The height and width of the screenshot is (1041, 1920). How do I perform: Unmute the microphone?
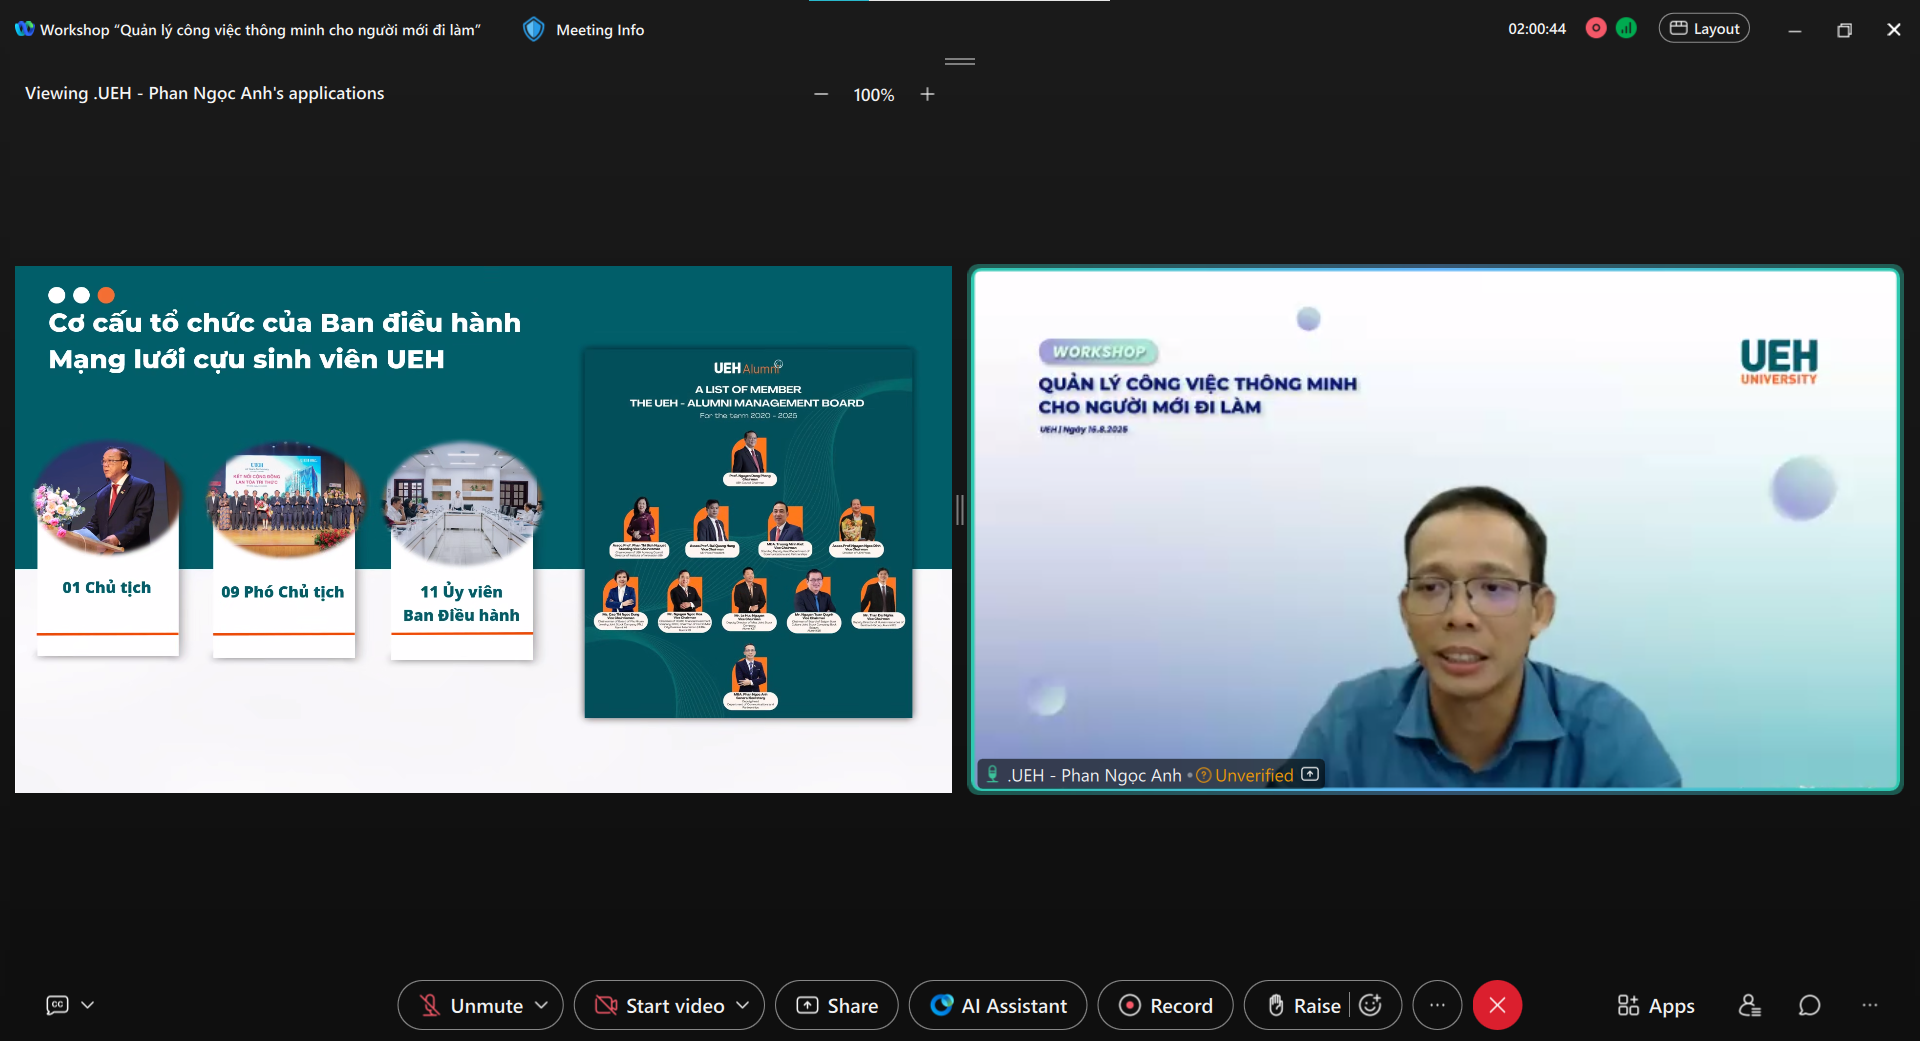[x=471, y=1005]
